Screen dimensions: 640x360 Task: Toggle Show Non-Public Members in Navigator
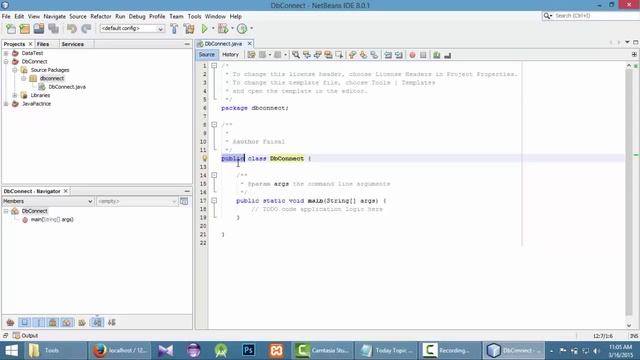53,322
